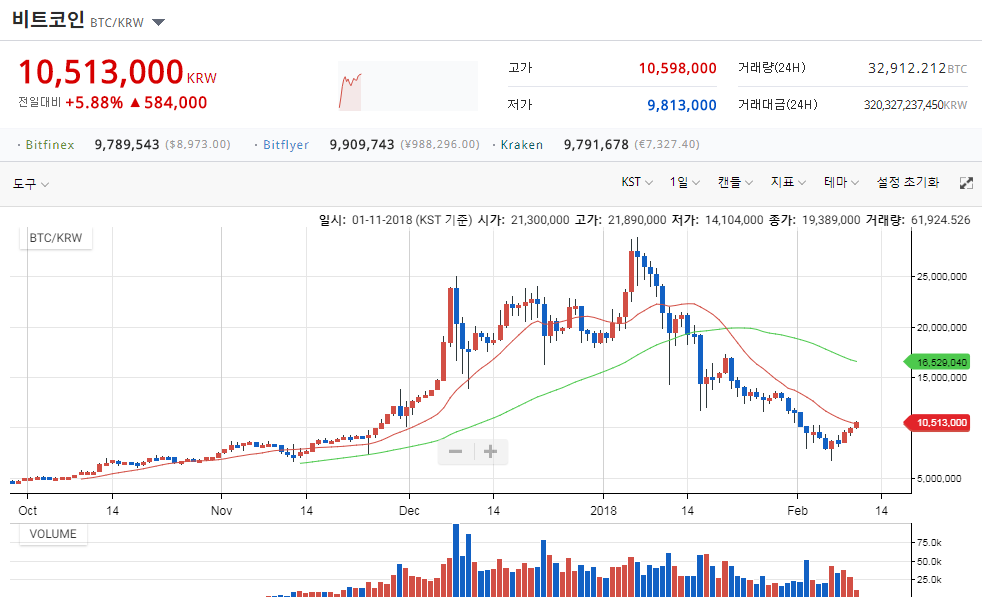Open the 지표 indicators menu
The height and width of the screenshot is (597, 982).
[788, 183]
